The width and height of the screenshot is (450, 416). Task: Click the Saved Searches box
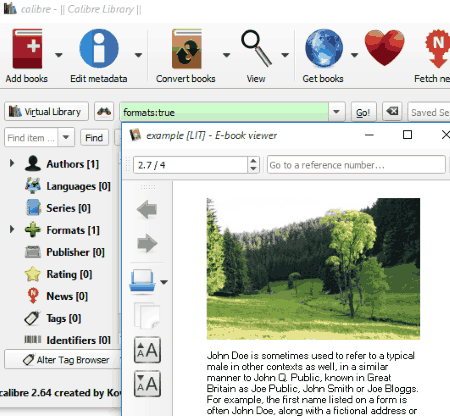(x=429, y=112)
